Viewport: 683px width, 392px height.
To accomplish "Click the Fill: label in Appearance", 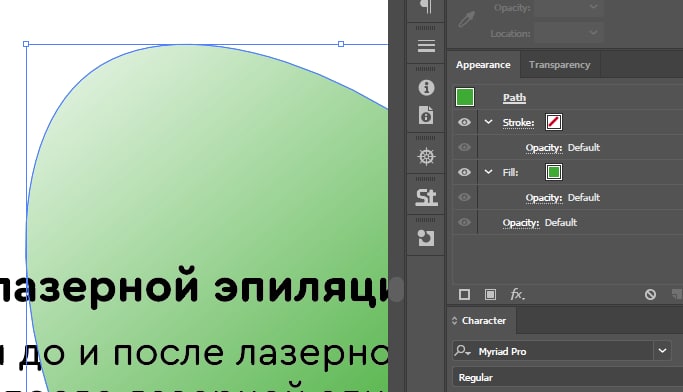I will pyautogui.click(x=511, y=172).
